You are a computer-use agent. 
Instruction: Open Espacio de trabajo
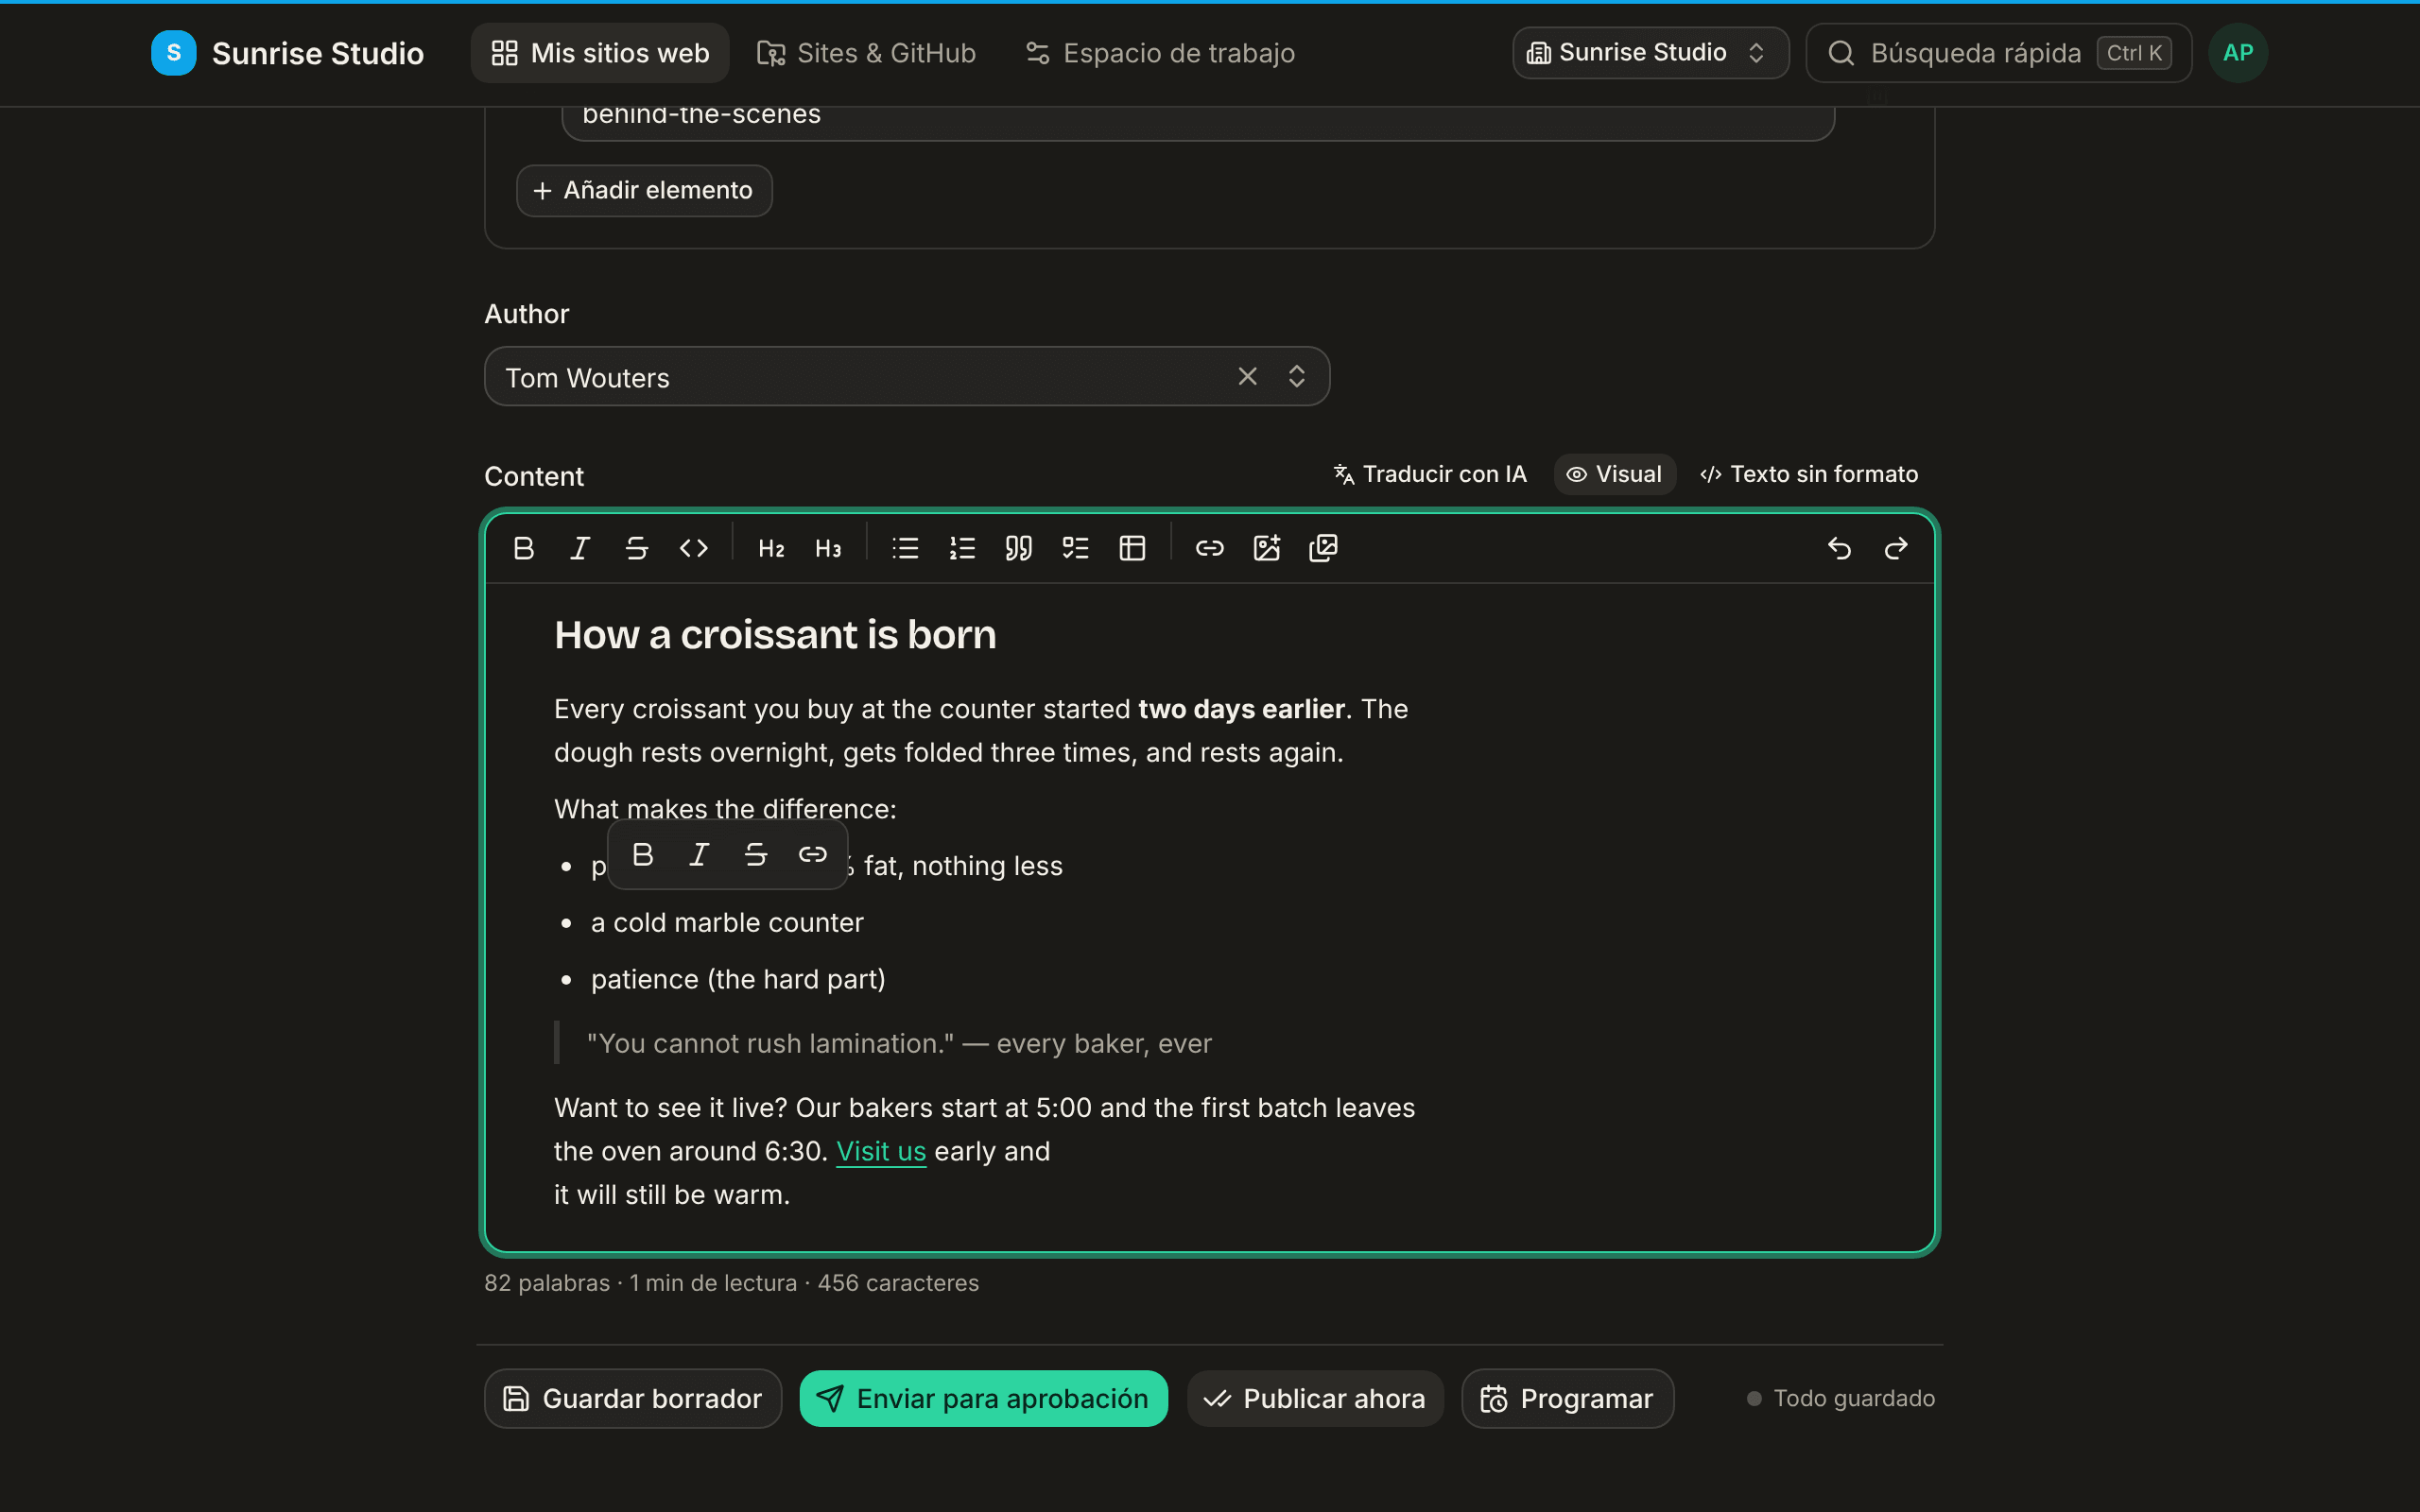click(x=1160, y=53)
